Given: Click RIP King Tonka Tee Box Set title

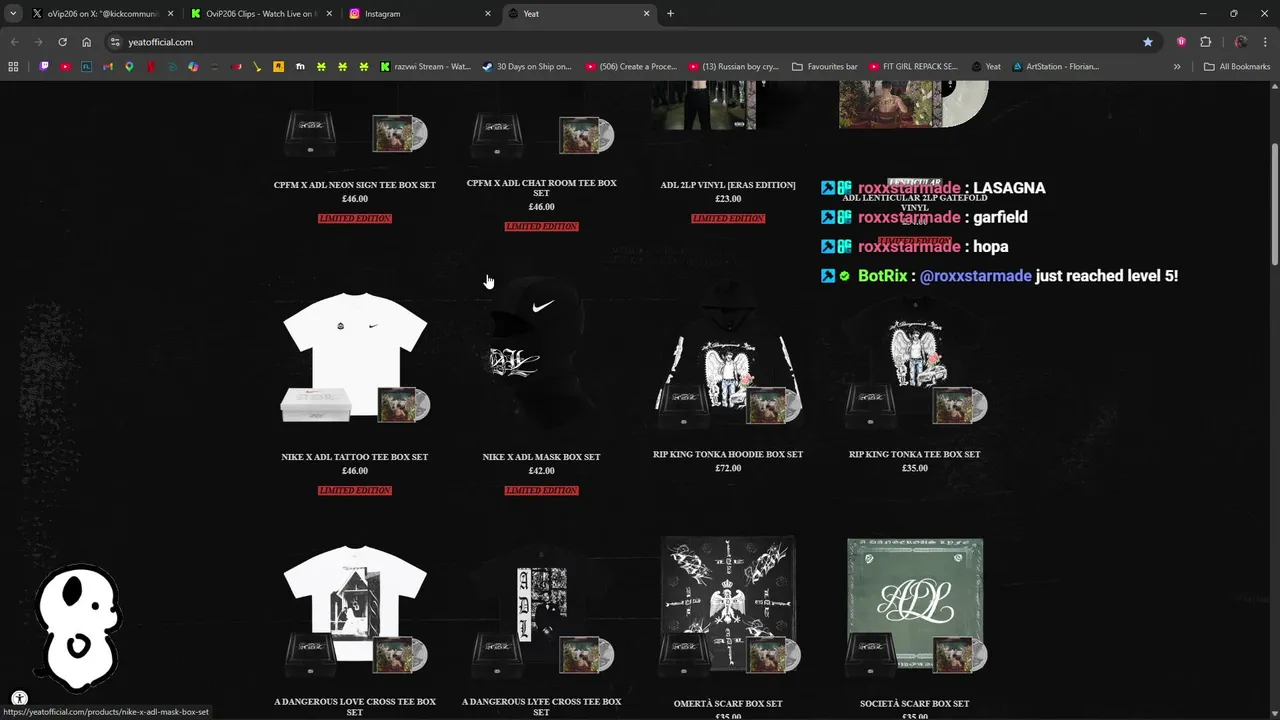Looking at the screenshot, I should [915, 454].
